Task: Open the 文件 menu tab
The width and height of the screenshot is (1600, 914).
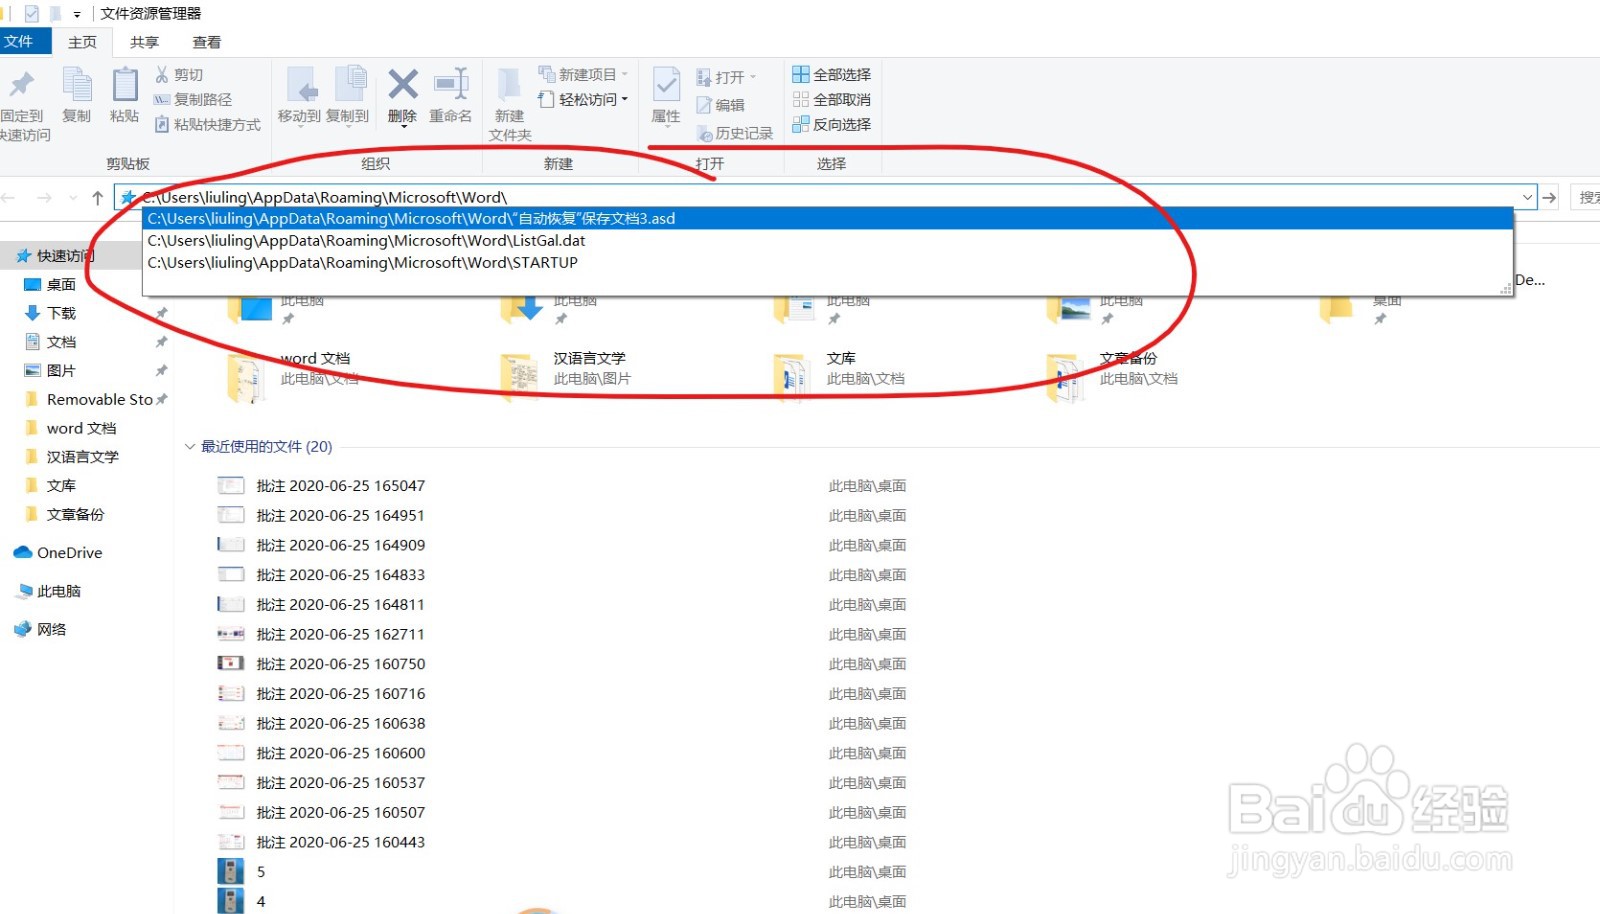Action: click(20, 41)
